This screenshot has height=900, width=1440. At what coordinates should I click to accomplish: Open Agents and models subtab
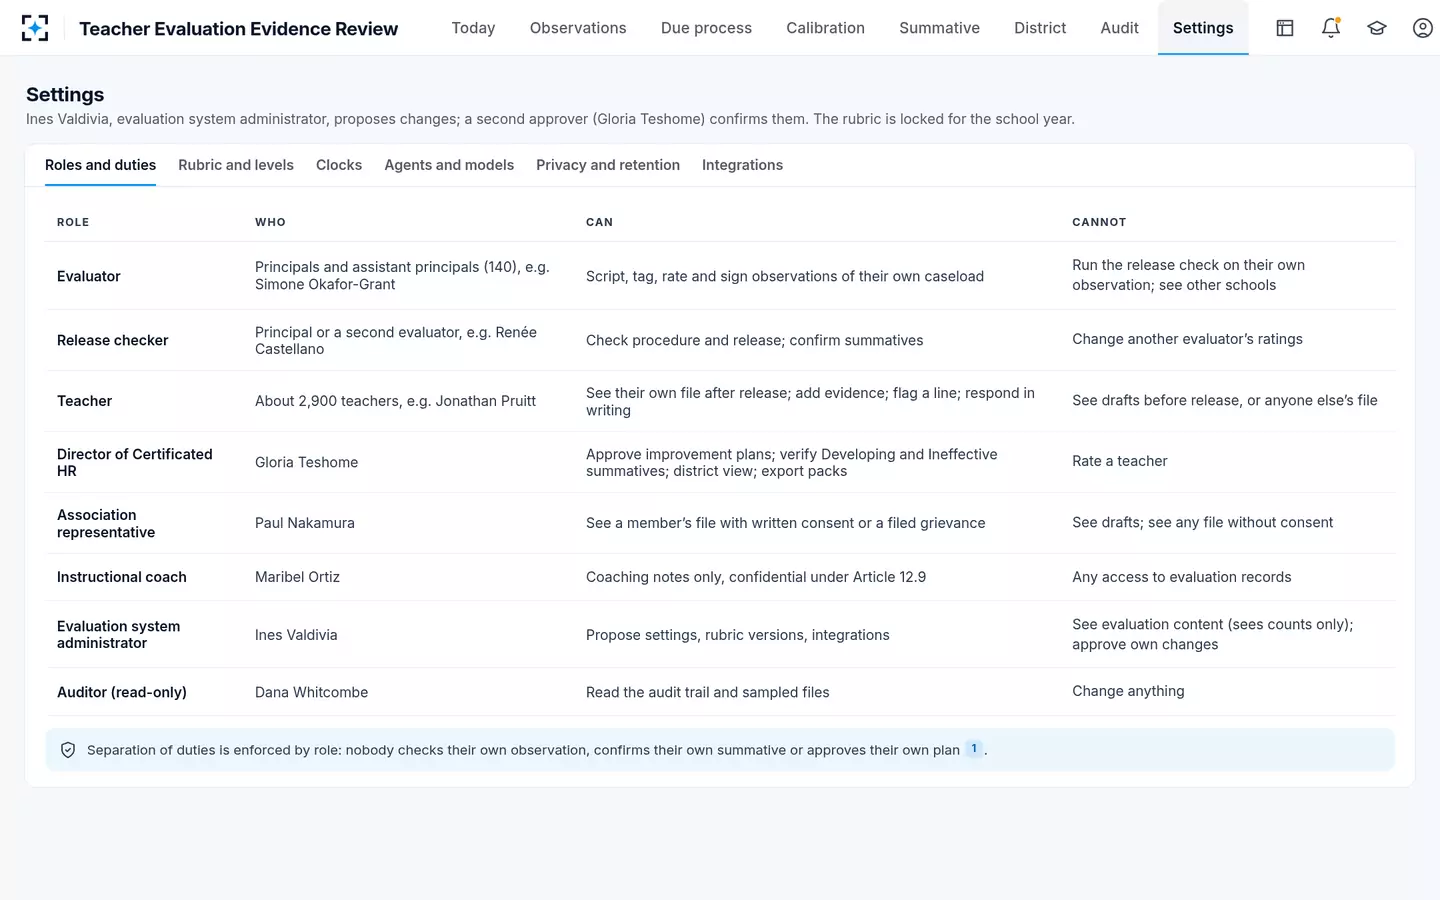449,165
